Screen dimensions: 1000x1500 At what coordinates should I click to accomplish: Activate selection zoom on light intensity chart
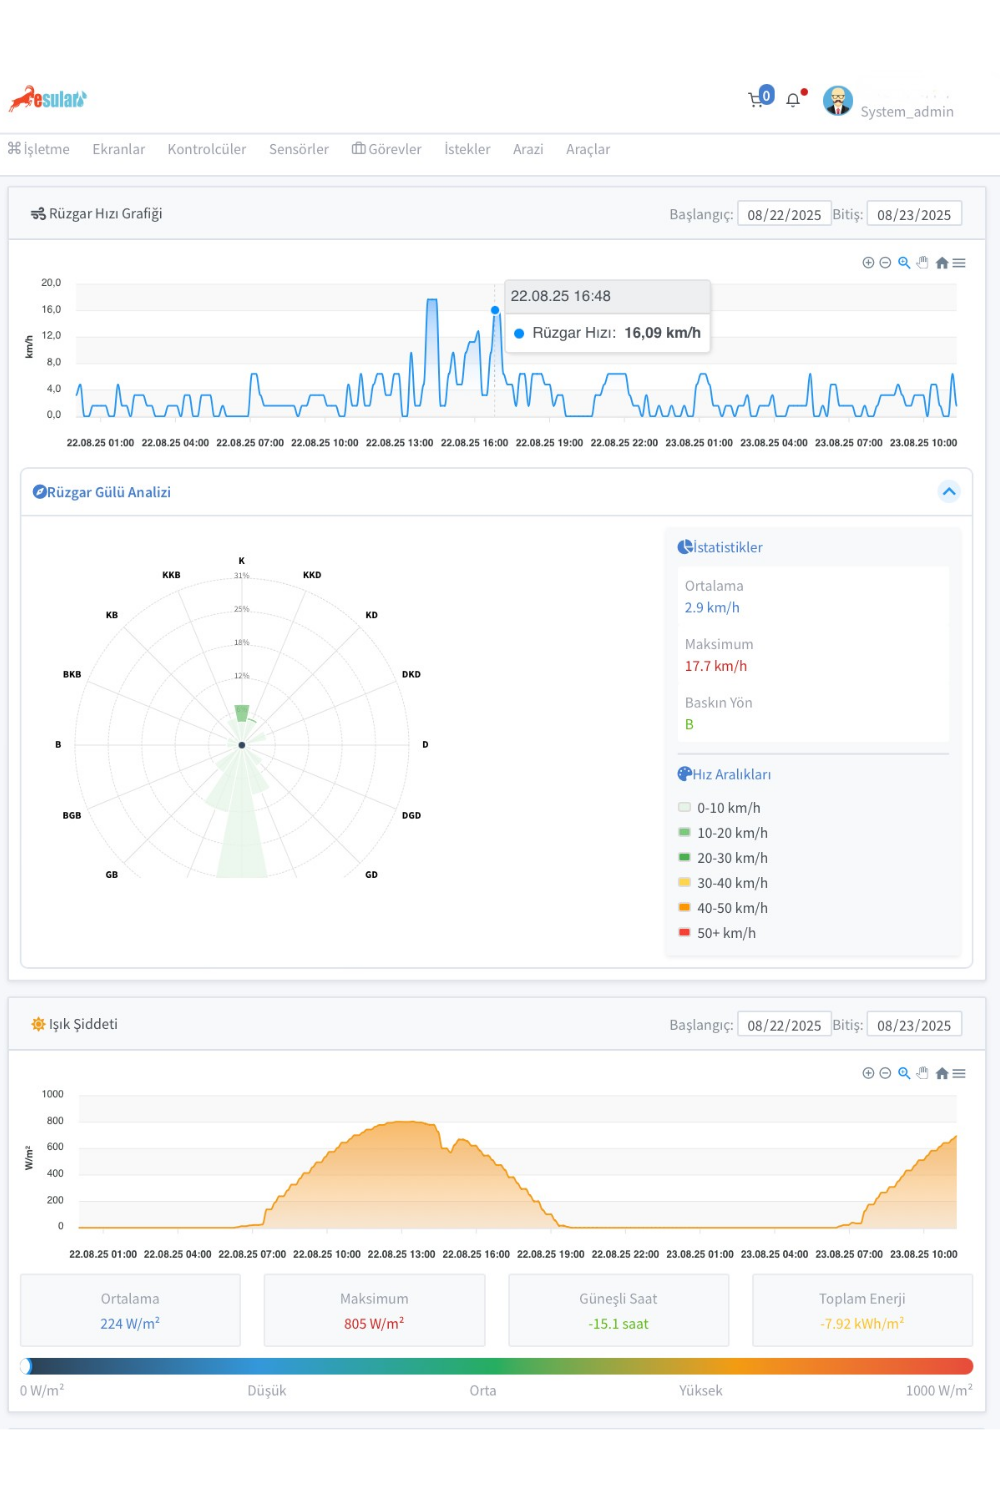point(904,1073)
